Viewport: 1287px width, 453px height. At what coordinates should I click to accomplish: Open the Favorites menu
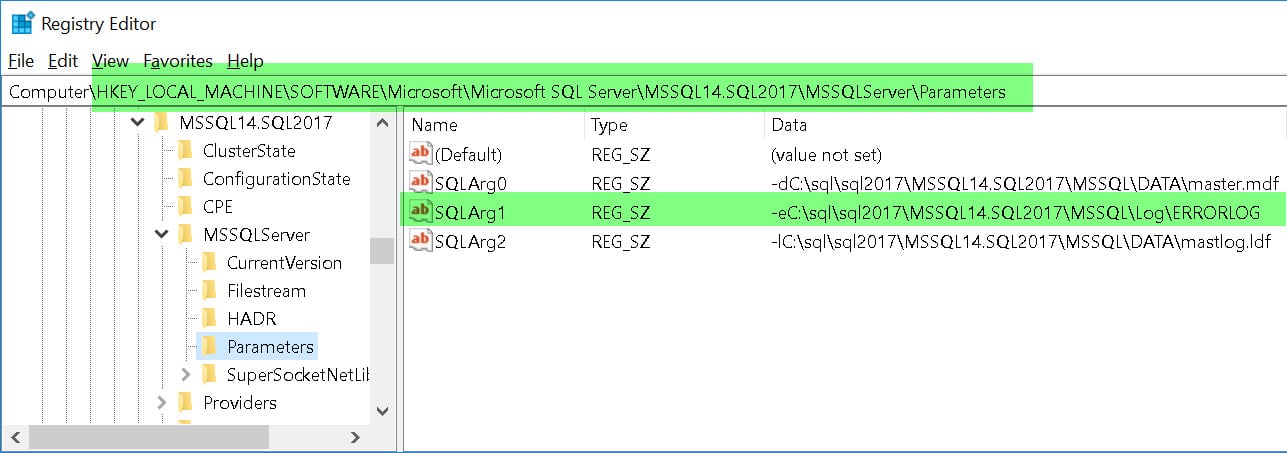pyautogui.click(x=178, y=61)
